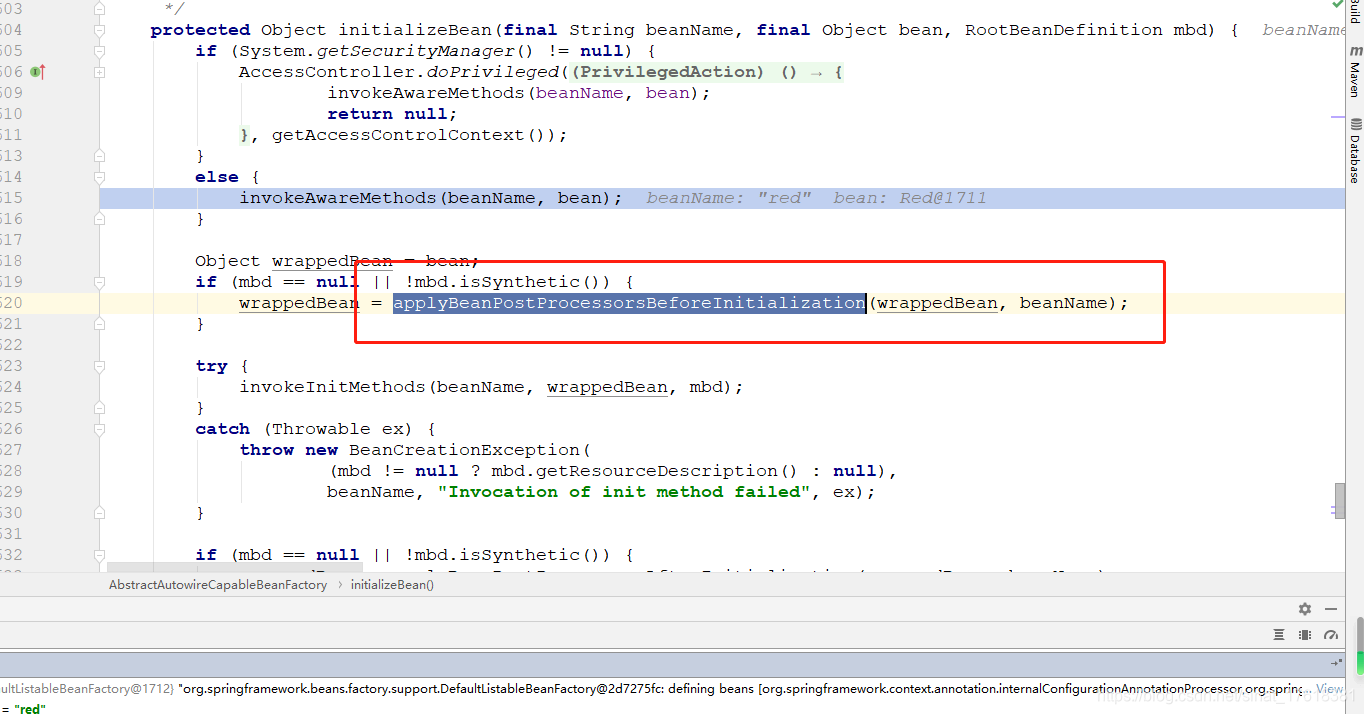
Task: Select the AbstractAutowireCapableBeanFactory breadcrumb
Action: pyautogui.click(x=218, y=585)
